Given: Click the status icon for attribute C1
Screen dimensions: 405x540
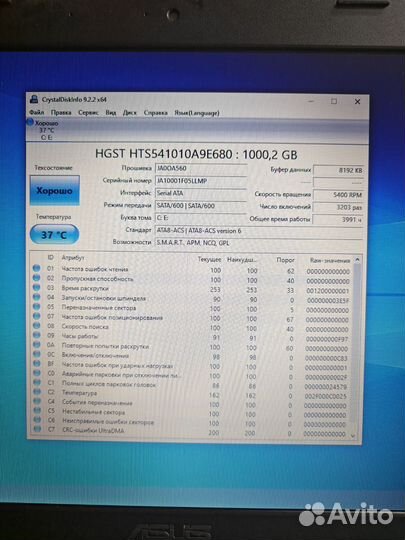Looking at the screenshot, I should point(37,383).
